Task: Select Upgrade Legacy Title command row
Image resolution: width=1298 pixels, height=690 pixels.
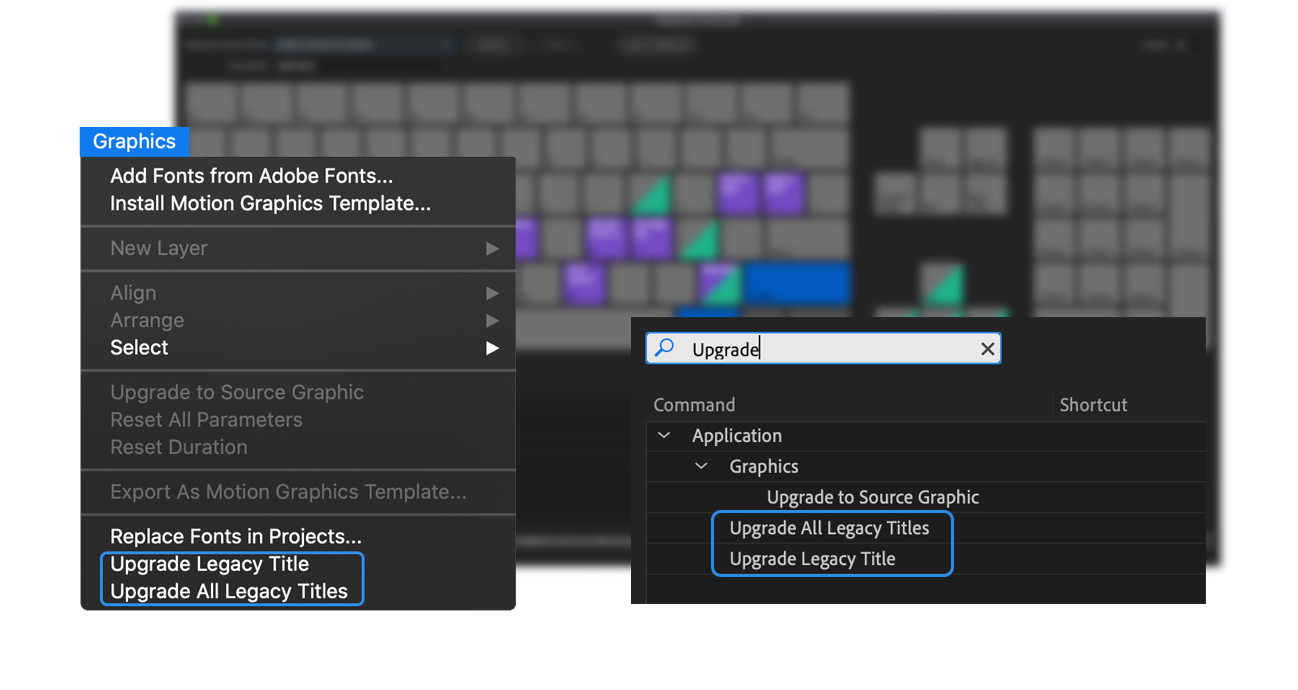Action: click(x=812, y=559)
